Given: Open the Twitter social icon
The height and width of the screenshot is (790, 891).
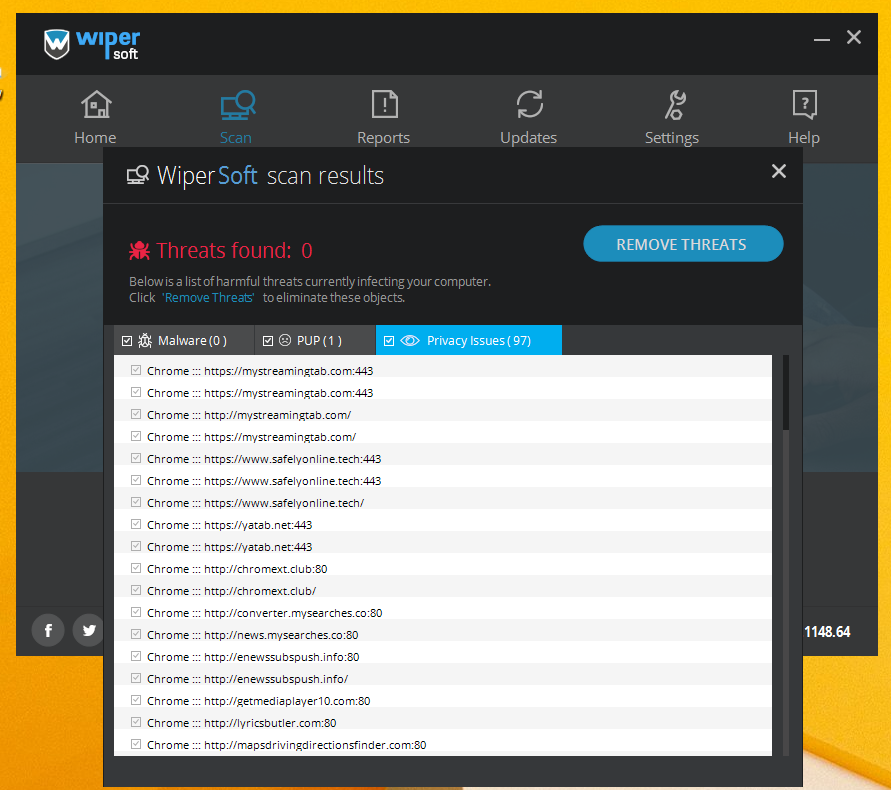Looking at the screenshot, I should 89,630.
